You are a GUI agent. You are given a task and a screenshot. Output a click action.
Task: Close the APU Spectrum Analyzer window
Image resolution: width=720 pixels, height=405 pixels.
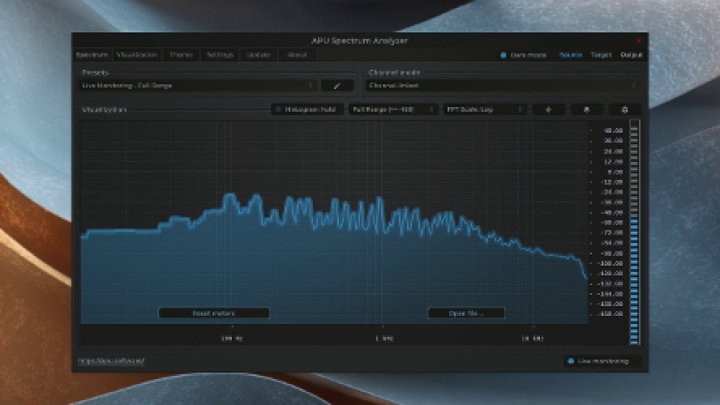pos(639,40)
